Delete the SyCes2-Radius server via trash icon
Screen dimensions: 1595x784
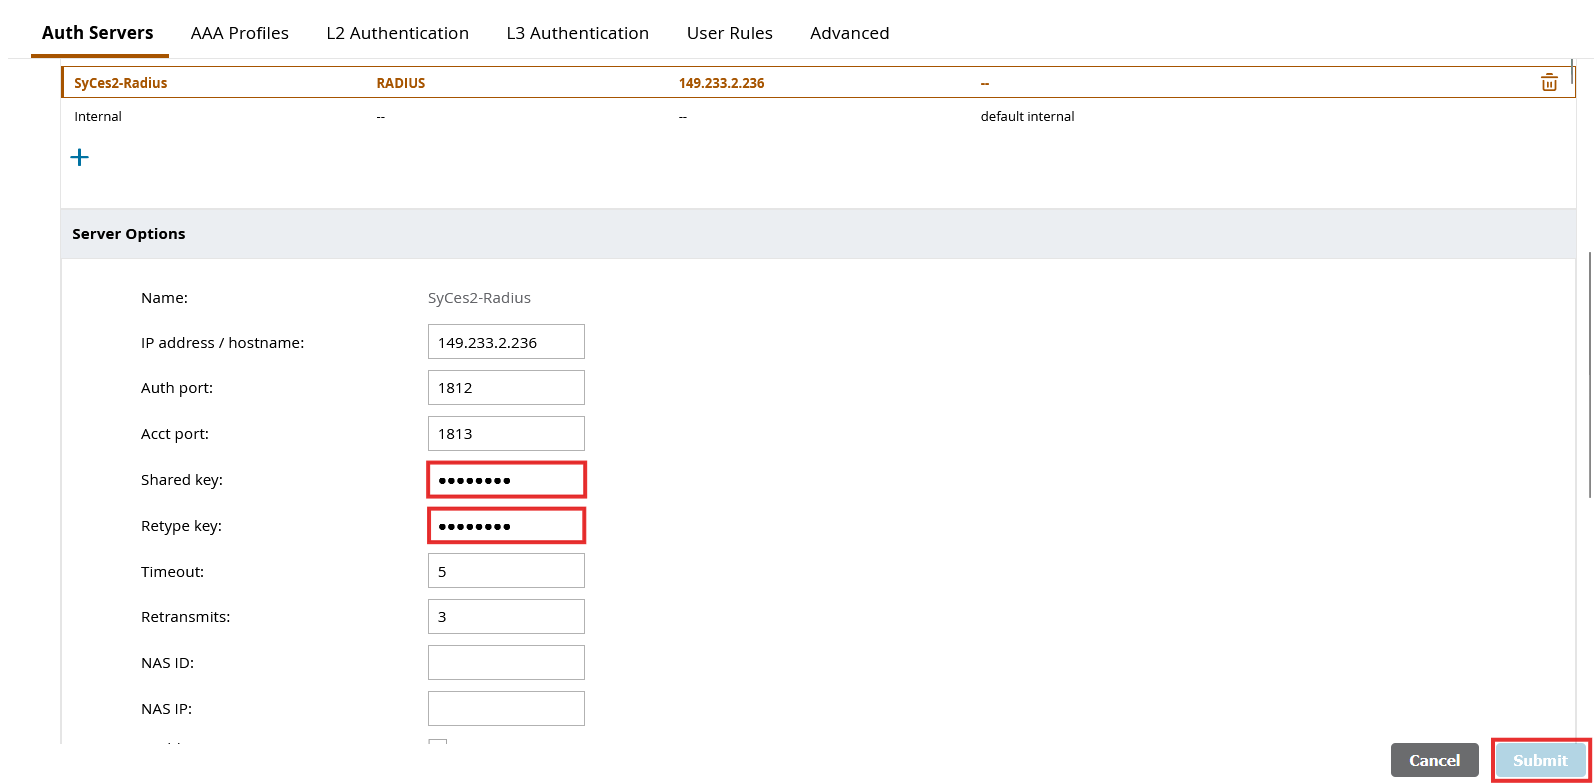1548,83
